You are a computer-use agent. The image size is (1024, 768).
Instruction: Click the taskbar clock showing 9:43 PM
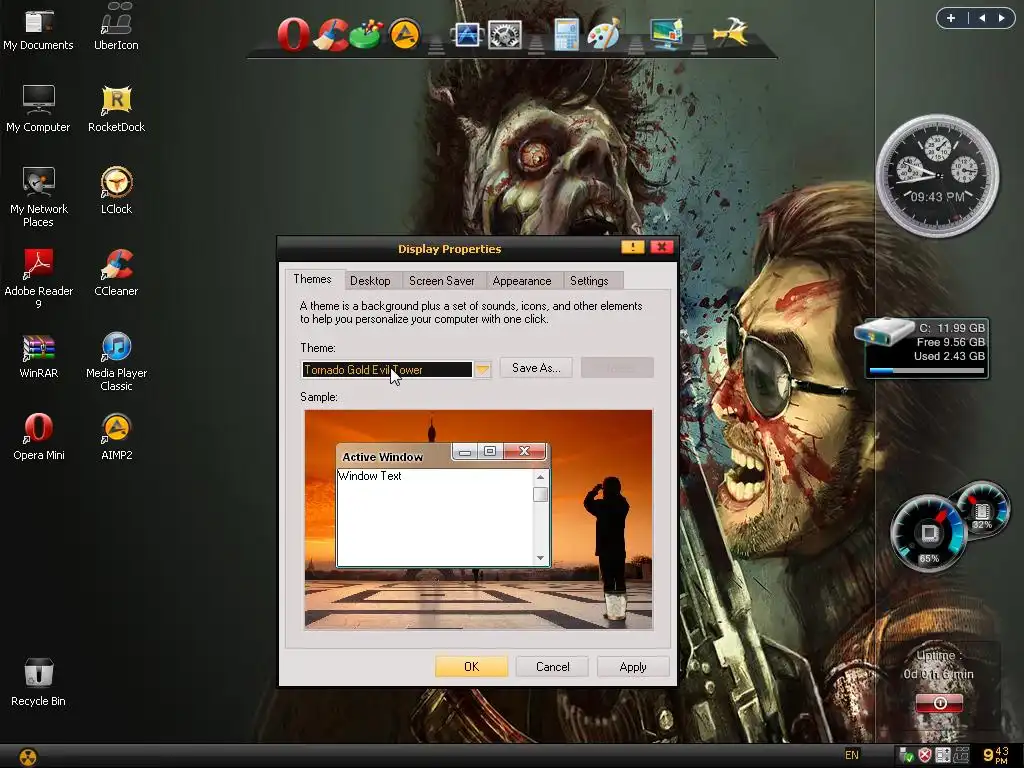(x=995, y=756)
